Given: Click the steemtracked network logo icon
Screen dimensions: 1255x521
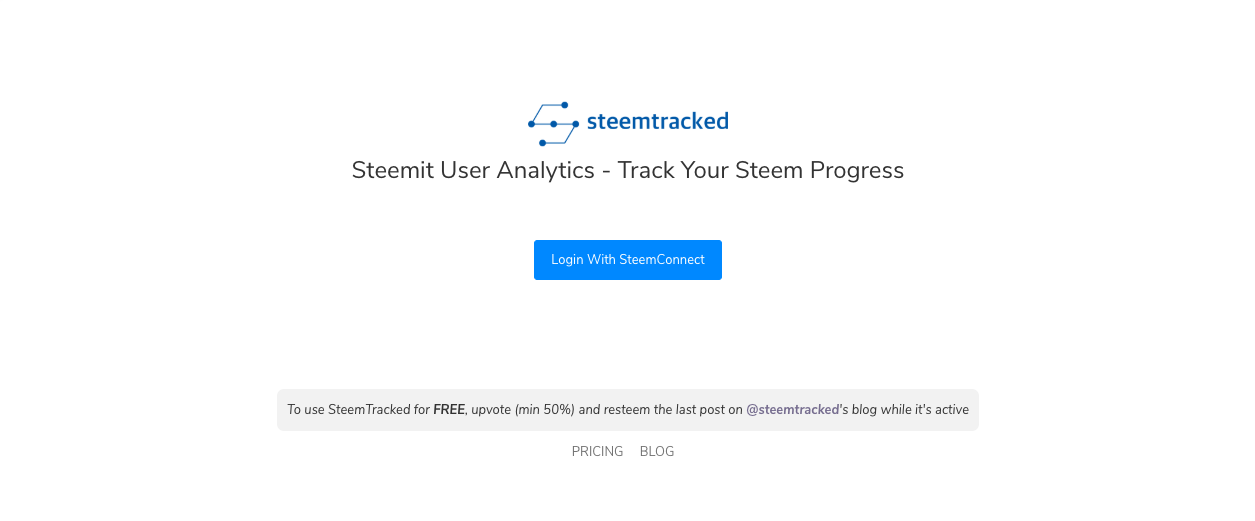Looking at the screenshot, I should [553, 124].
